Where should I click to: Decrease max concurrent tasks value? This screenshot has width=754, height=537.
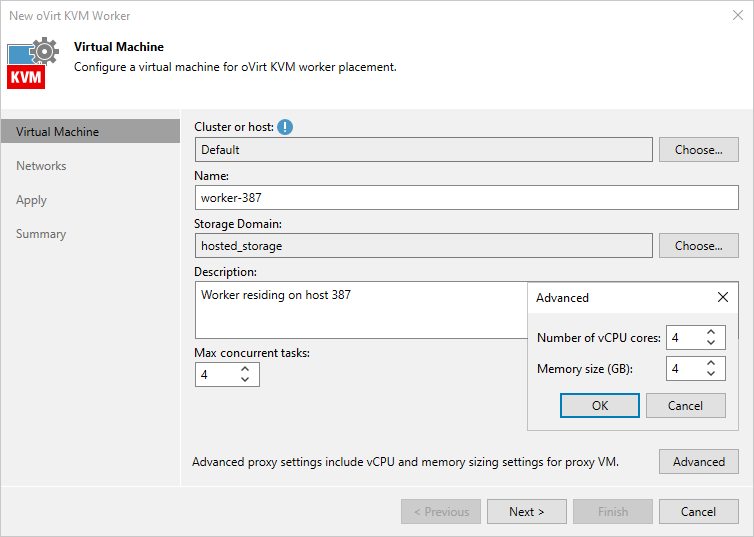coord(245,379)
